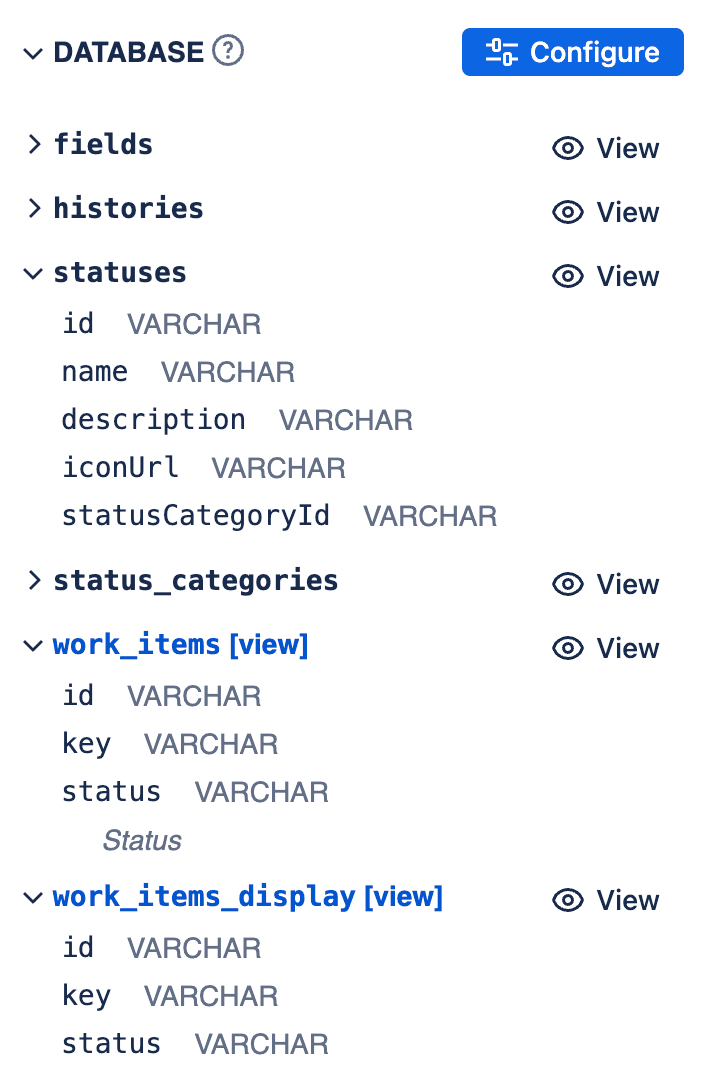Image resolution: width=710 pixels, height=1081 pixels.
Task: Open the work_items [view] link
Action: coord(181,645)
